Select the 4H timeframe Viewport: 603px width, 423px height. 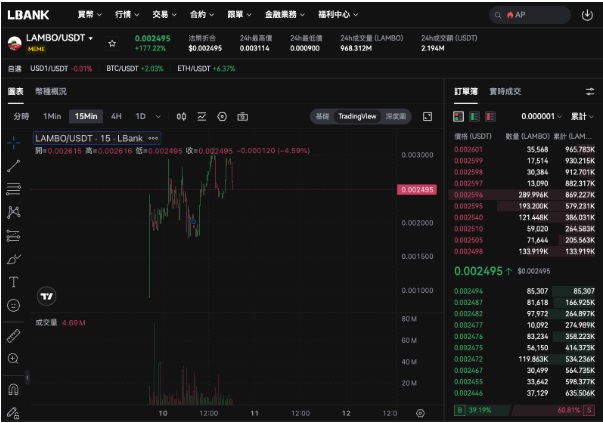[x=116, y=116]
